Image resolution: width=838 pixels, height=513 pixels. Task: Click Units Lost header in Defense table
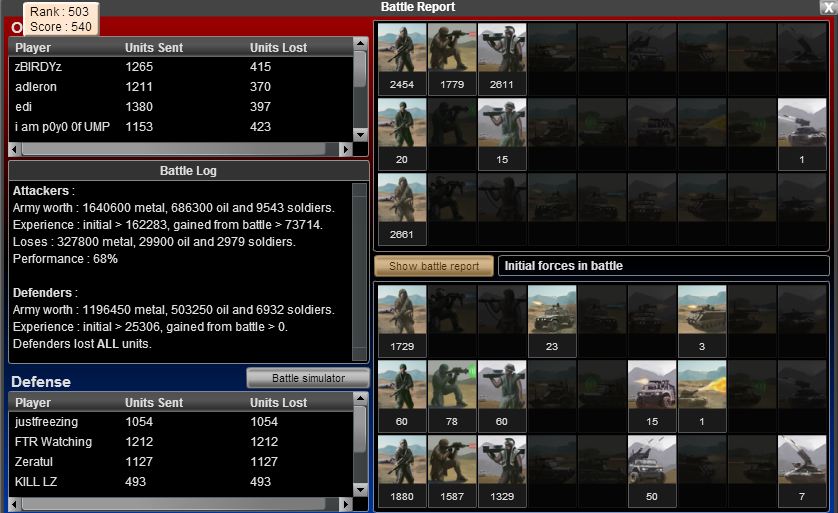(x=278, y=402)
